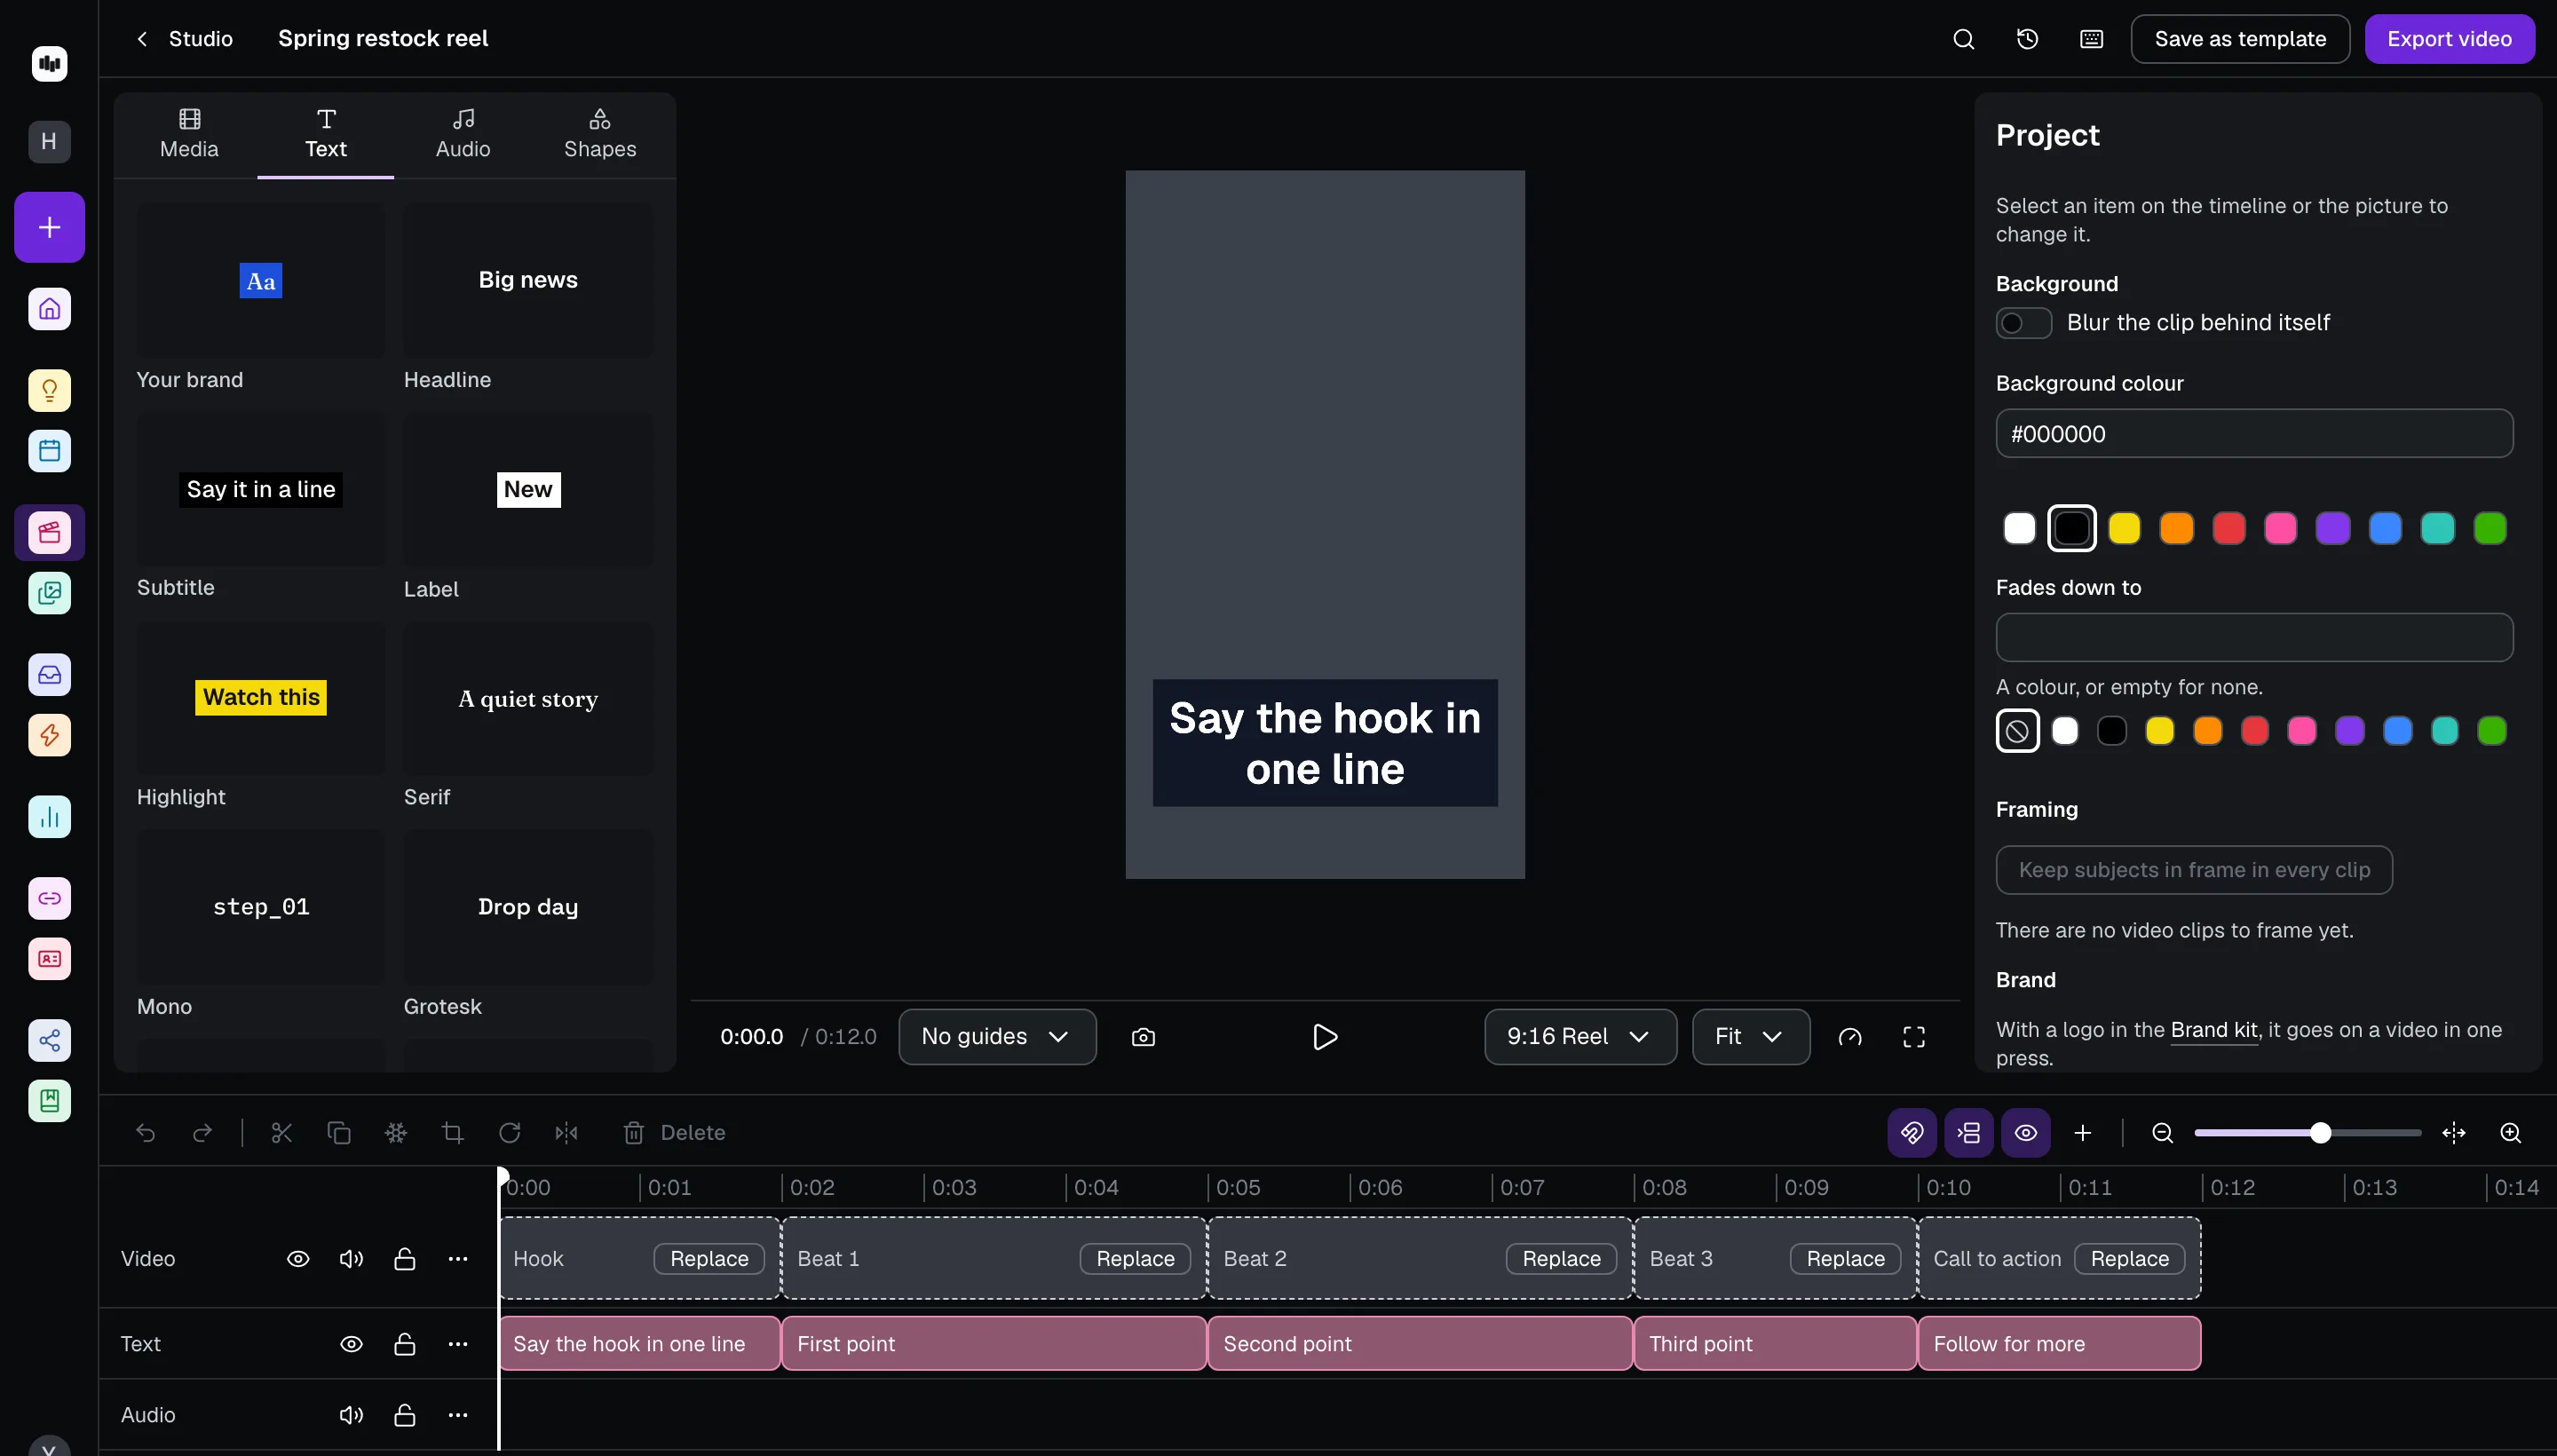Lock the Text track
Viewport: 2557px width, 1456px height.
pyautogui.click(x=404, y=1343)
